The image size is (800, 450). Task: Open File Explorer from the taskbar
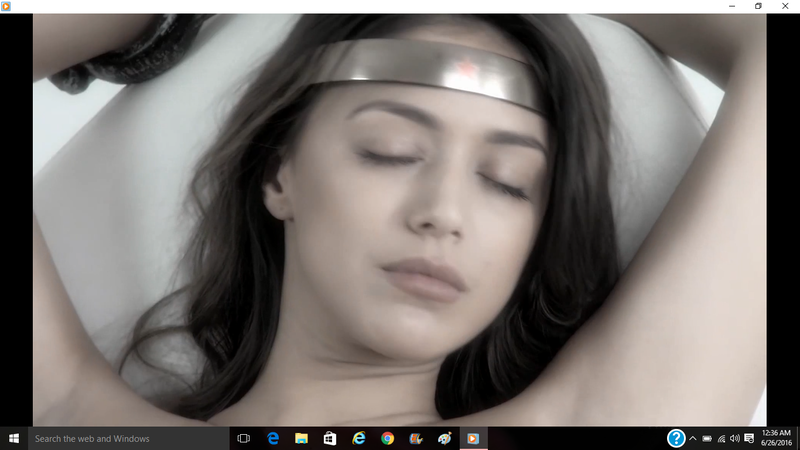pyautogui.click(x=302, y=438)
